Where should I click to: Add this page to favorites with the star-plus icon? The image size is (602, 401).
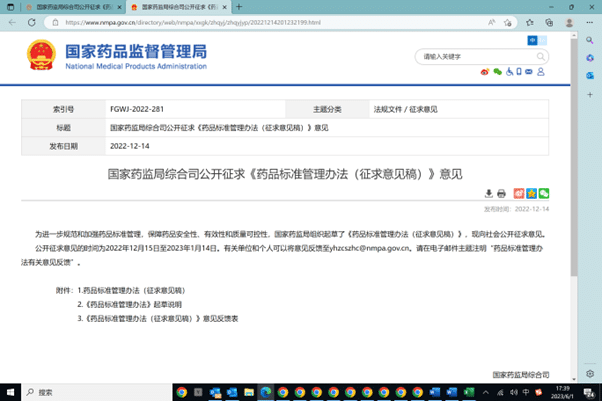508,22
